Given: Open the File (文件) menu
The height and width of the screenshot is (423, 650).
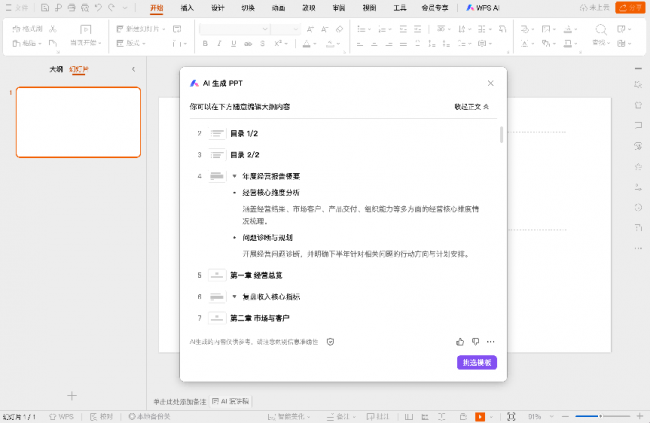Looking at the screenshot, I should 17,7.
